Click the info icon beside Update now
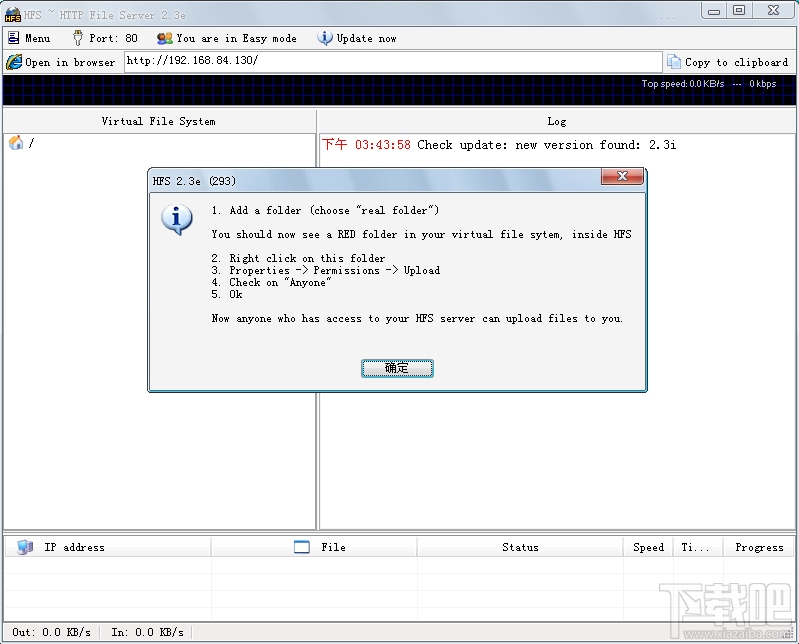 pyautogui.click(x=325, y=38)
